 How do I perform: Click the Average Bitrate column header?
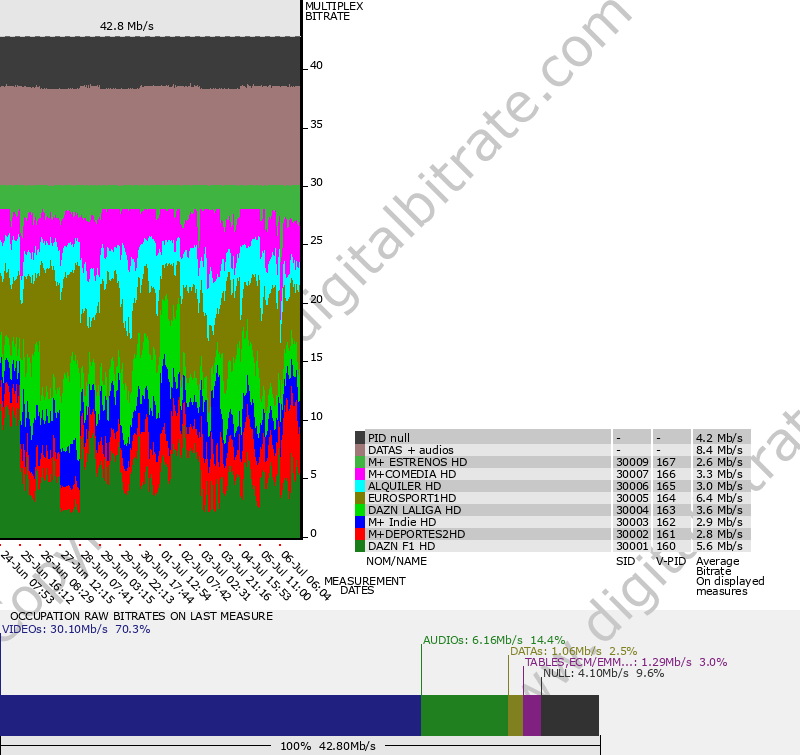(730, 576)
